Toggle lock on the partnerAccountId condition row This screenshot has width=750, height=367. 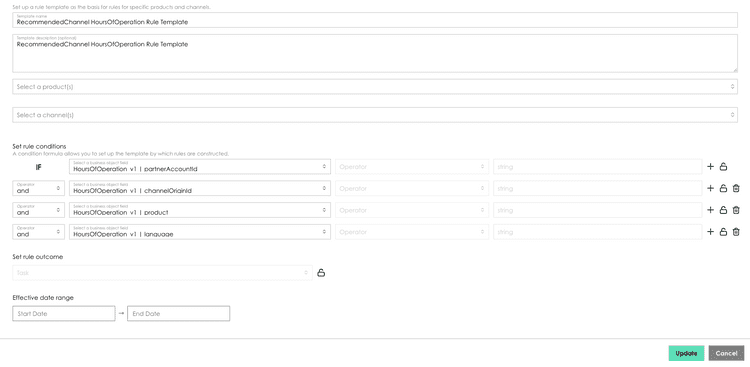[x=723, y=167]
